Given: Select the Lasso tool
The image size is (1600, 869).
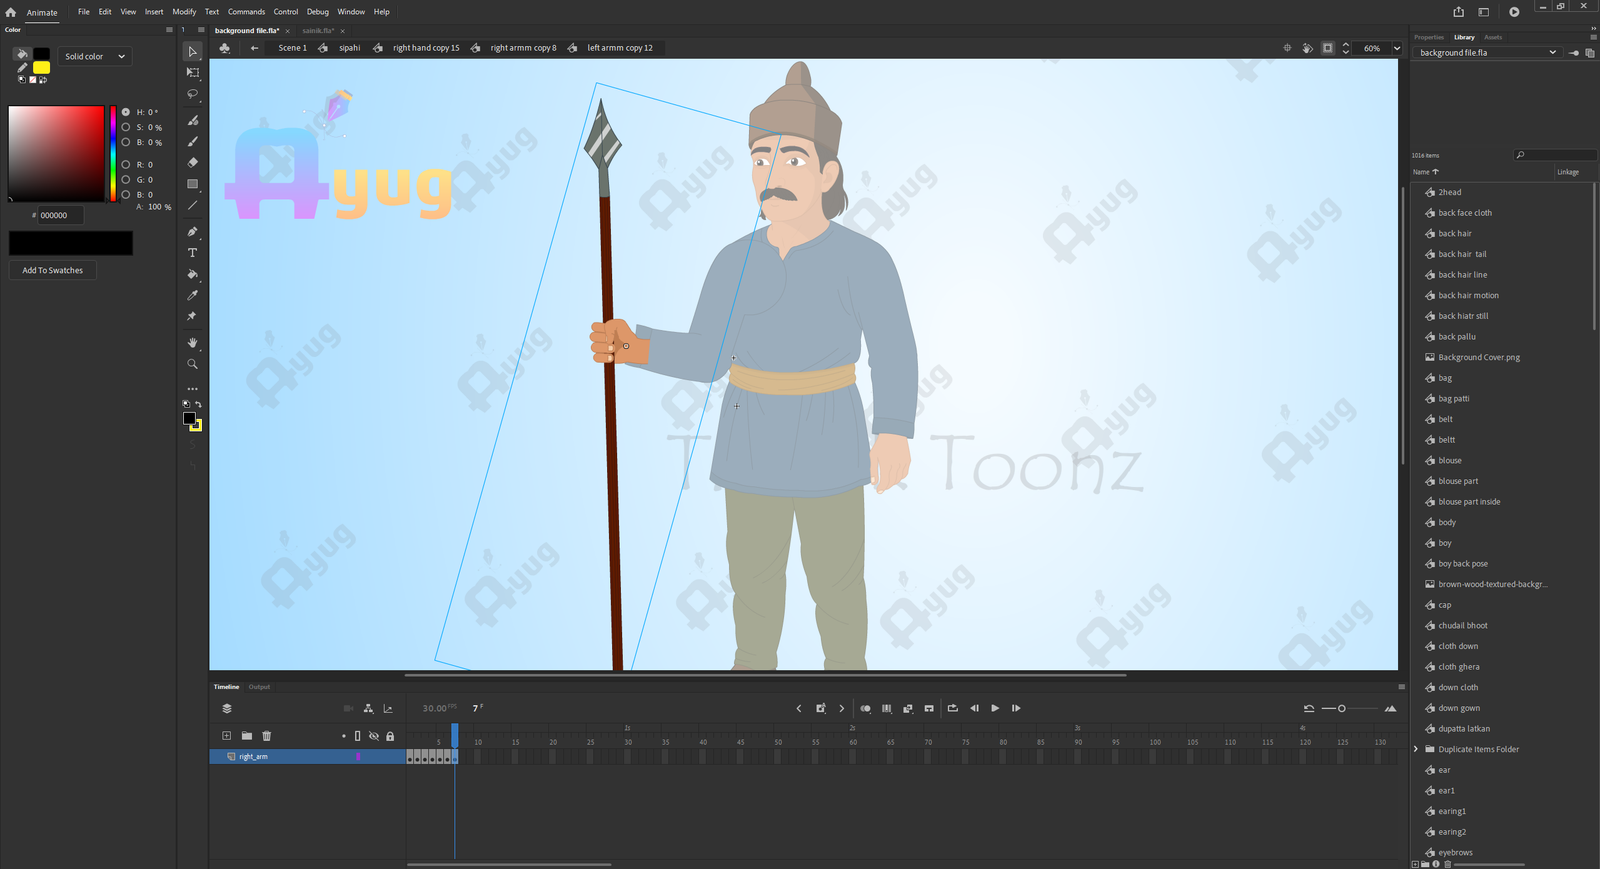Looking at the screenshot, I should click(x=193, y=94).
